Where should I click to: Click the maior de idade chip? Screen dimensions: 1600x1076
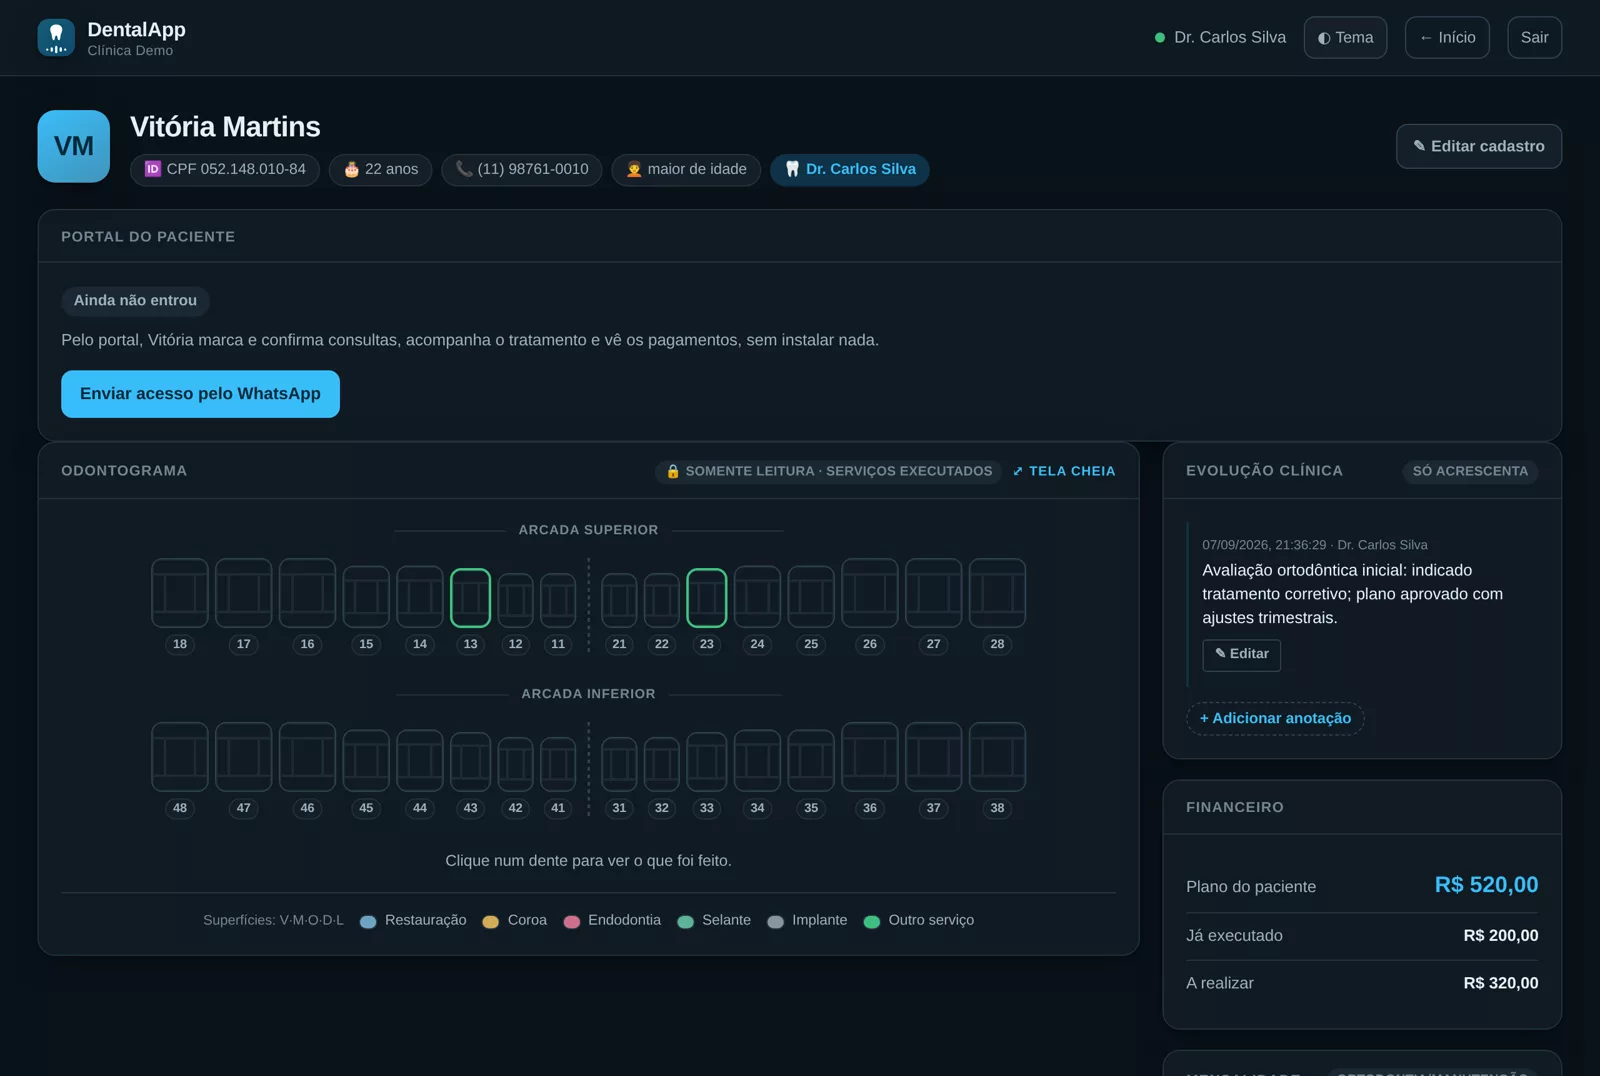click(686, 169)
